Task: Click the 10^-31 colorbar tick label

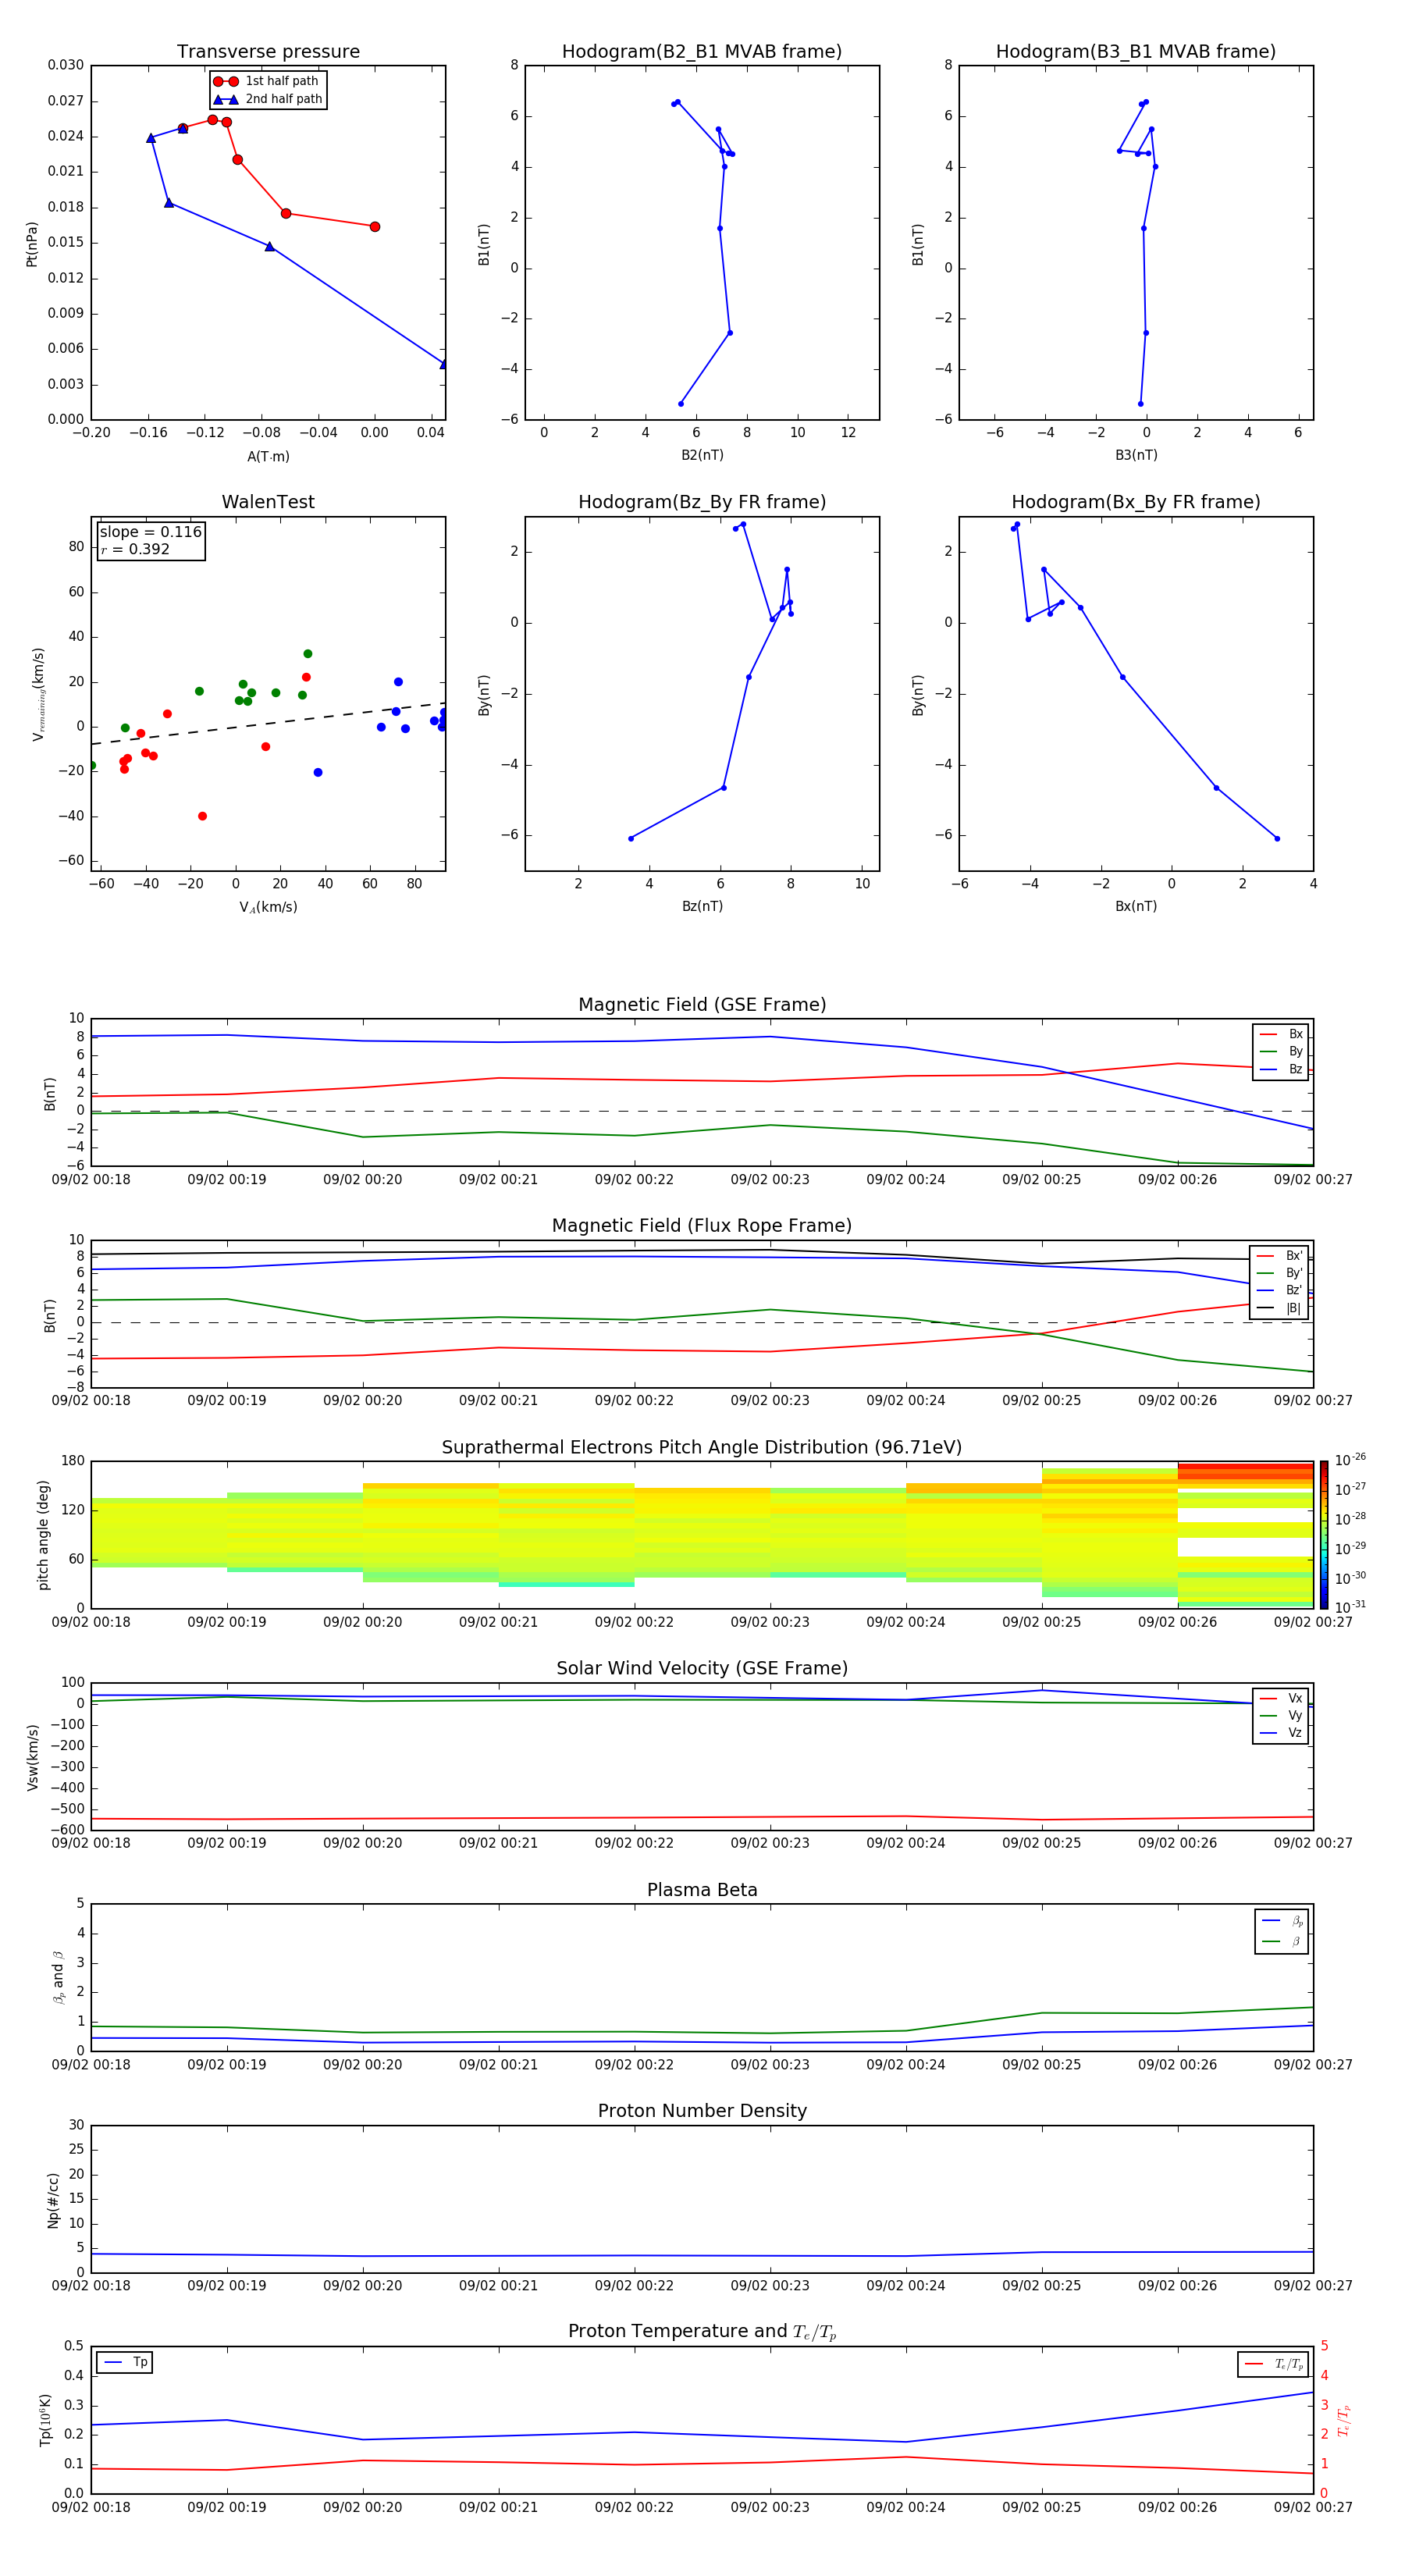Action: 1350,1607
